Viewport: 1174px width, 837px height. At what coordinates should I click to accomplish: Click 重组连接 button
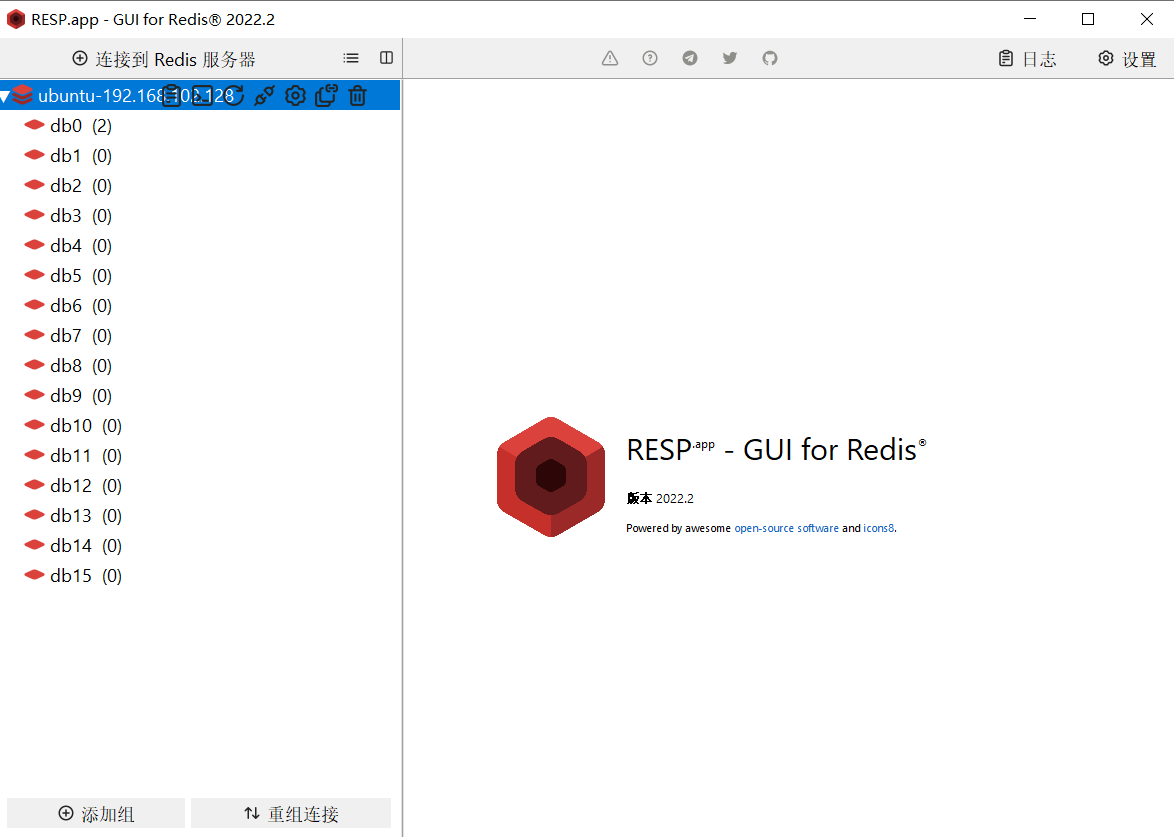291,814
